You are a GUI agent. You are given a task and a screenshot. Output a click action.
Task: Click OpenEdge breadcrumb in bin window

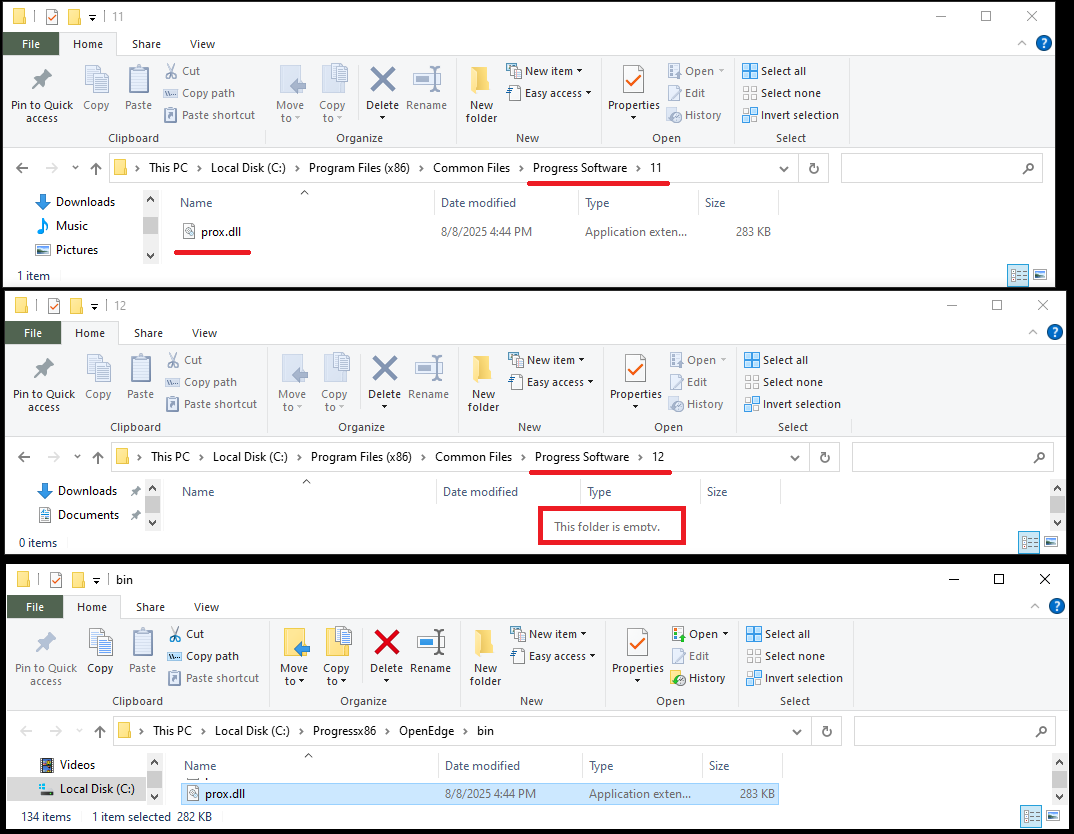point(426,731)
